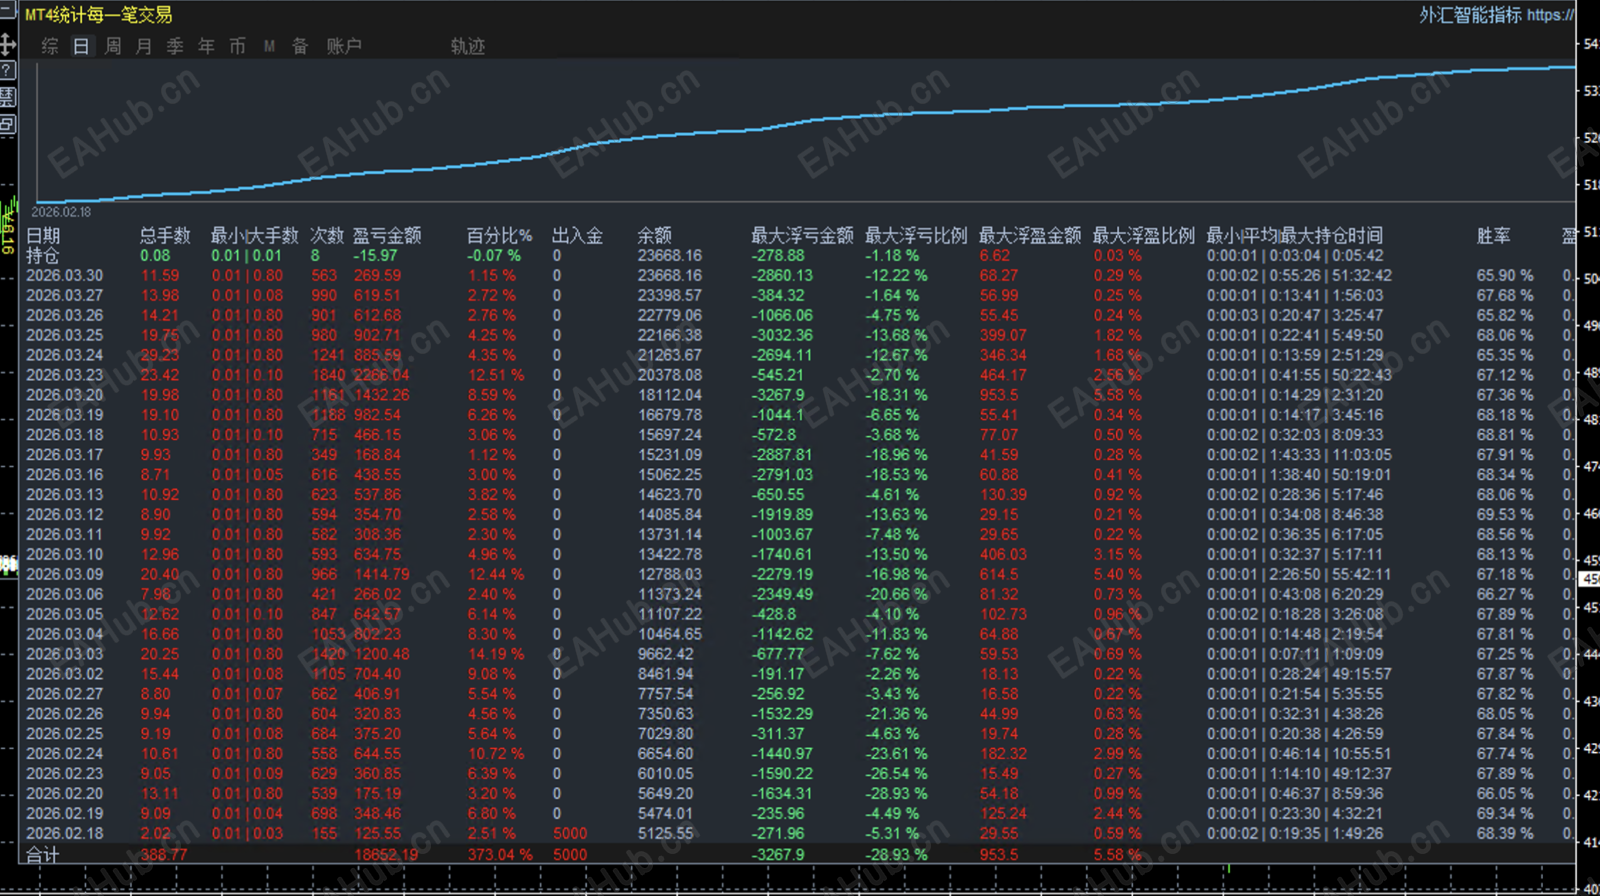Click the boxed icon below the help icon
Viewport: 1600px width, 896px height.
pos(7,97)
